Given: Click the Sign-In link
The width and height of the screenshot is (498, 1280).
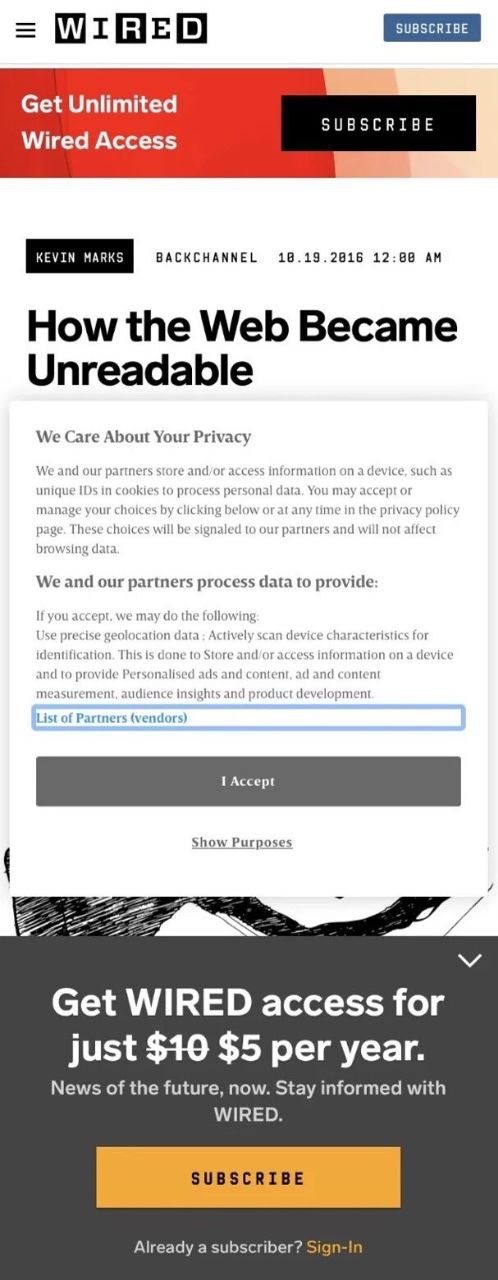Looking at the screenshot, I should pos(334,1247).
